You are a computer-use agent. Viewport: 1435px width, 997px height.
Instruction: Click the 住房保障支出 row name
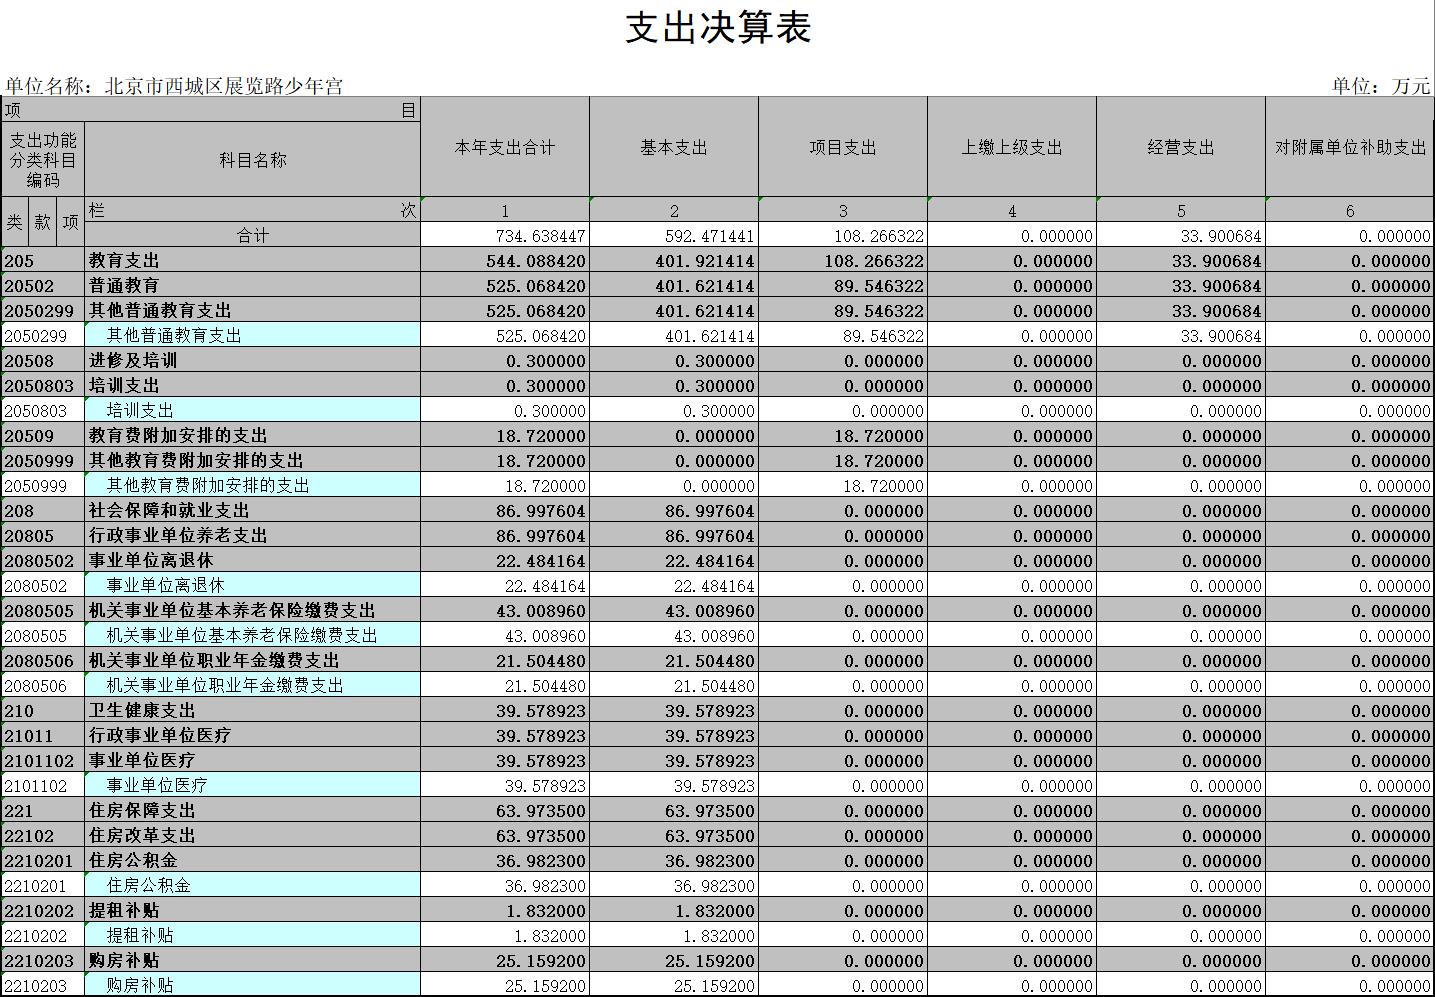[x=253, y=811]
